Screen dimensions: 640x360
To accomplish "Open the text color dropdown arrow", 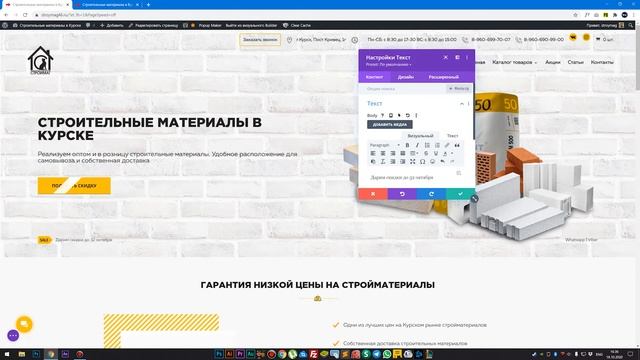I will coord(452,153).
